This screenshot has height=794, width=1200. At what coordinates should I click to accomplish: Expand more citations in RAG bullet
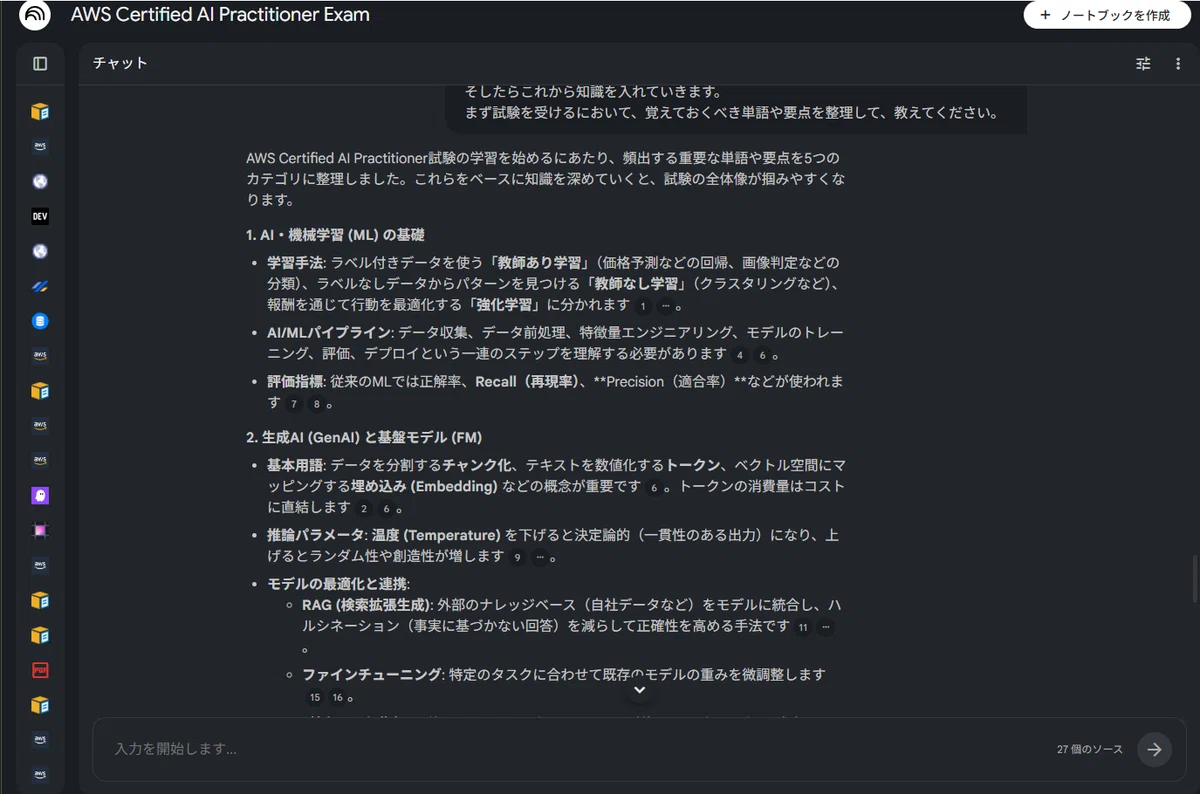pyautogui.click(x=825, y=628)
